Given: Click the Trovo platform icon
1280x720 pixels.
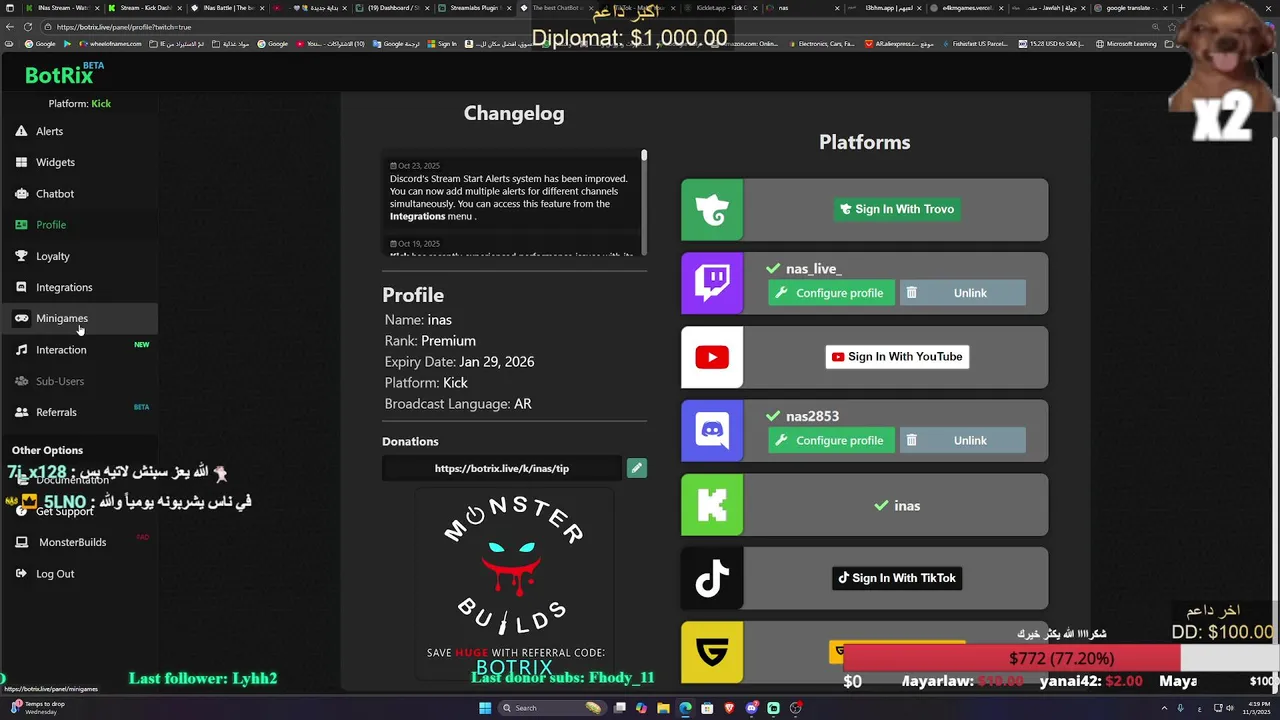Looking at the screenshot, I should tap(712, 210).
